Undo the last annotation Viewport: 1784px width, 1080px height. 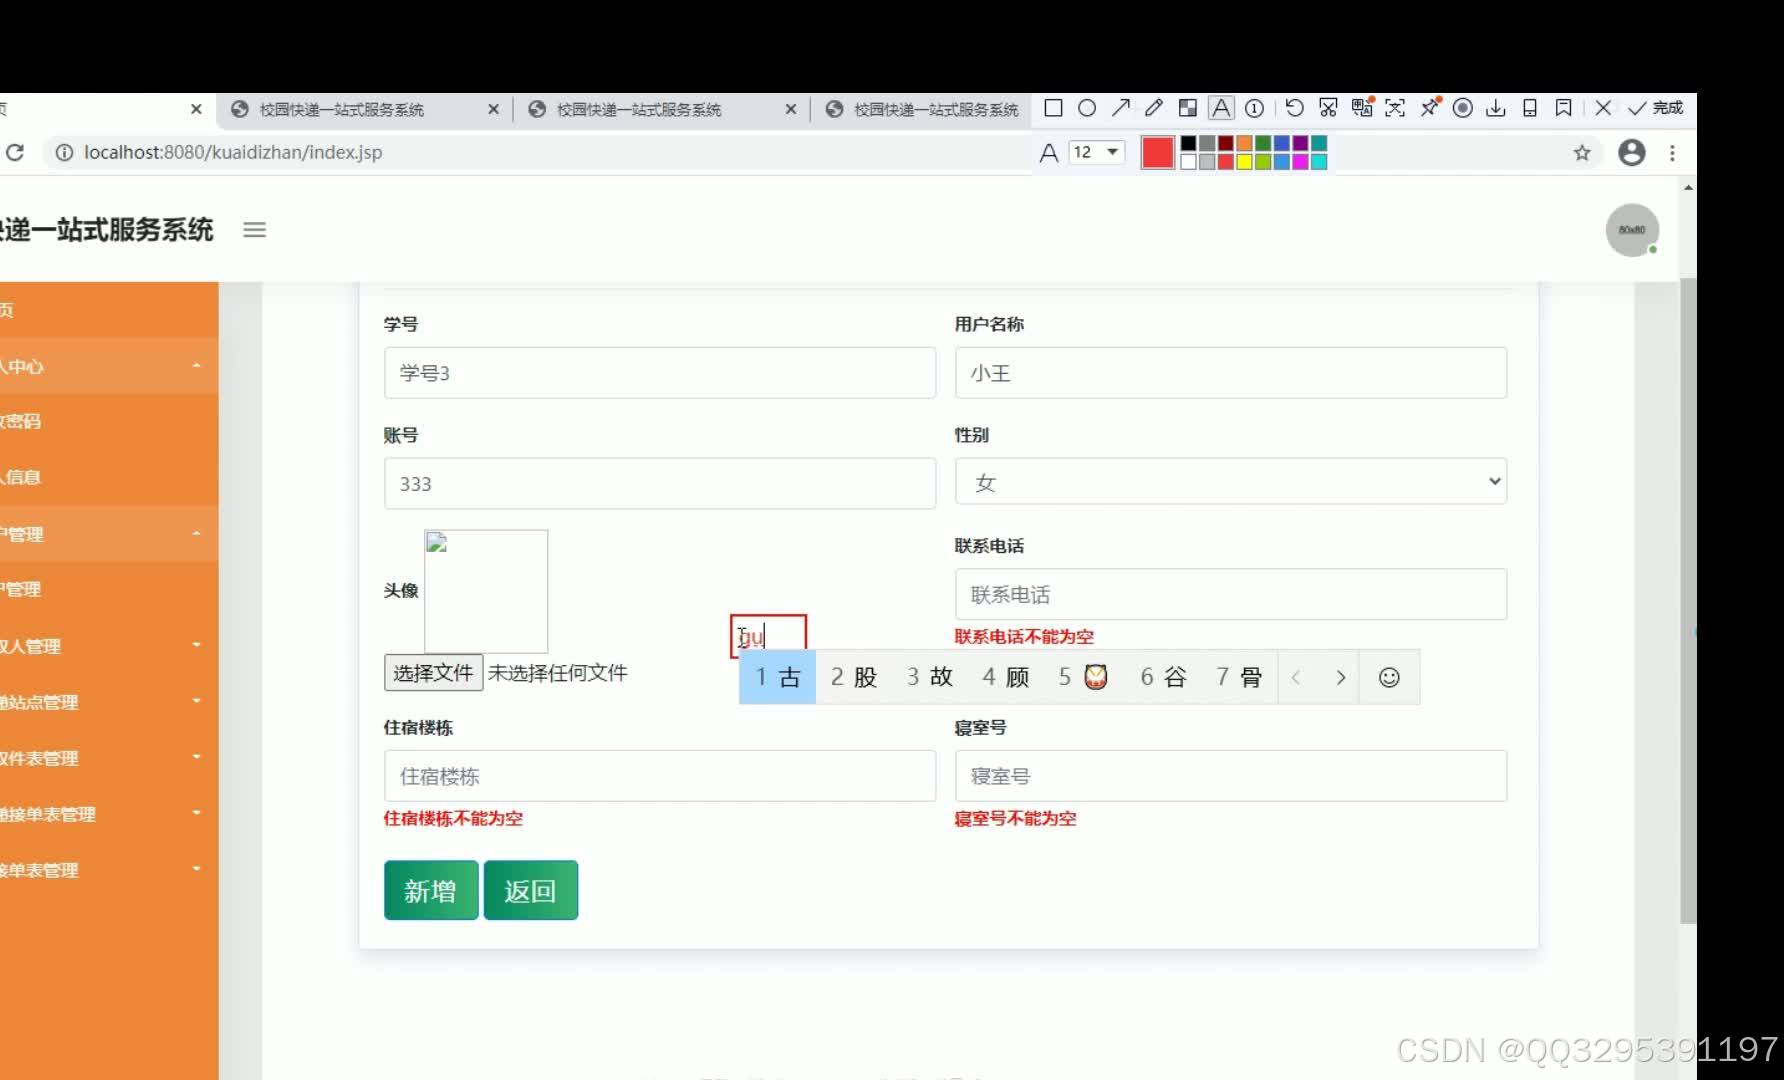[1295, 108]
